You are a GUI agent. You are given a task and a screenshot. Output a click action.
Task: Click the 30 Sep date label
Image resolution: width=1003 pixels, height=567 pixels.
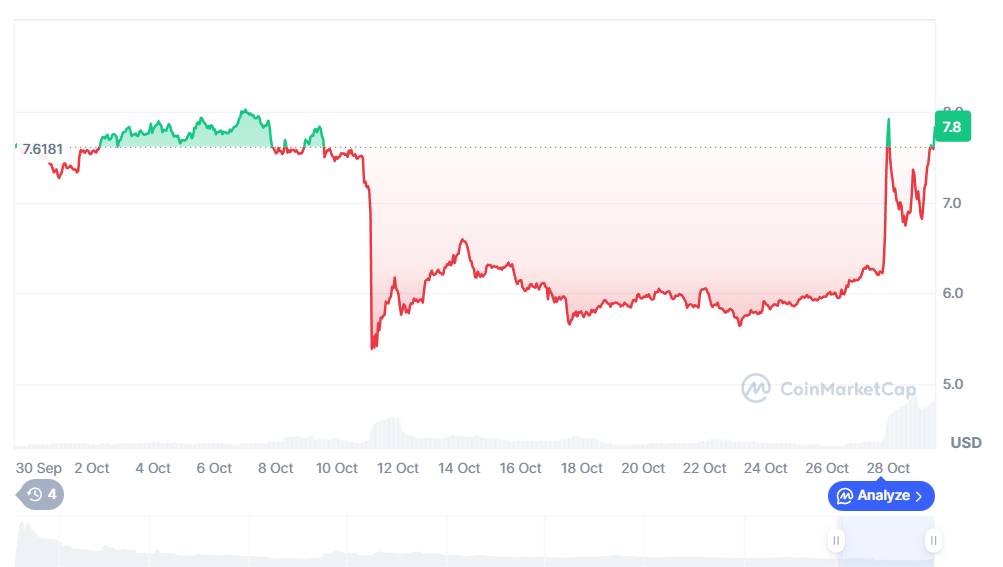click(x=38, y=468)
